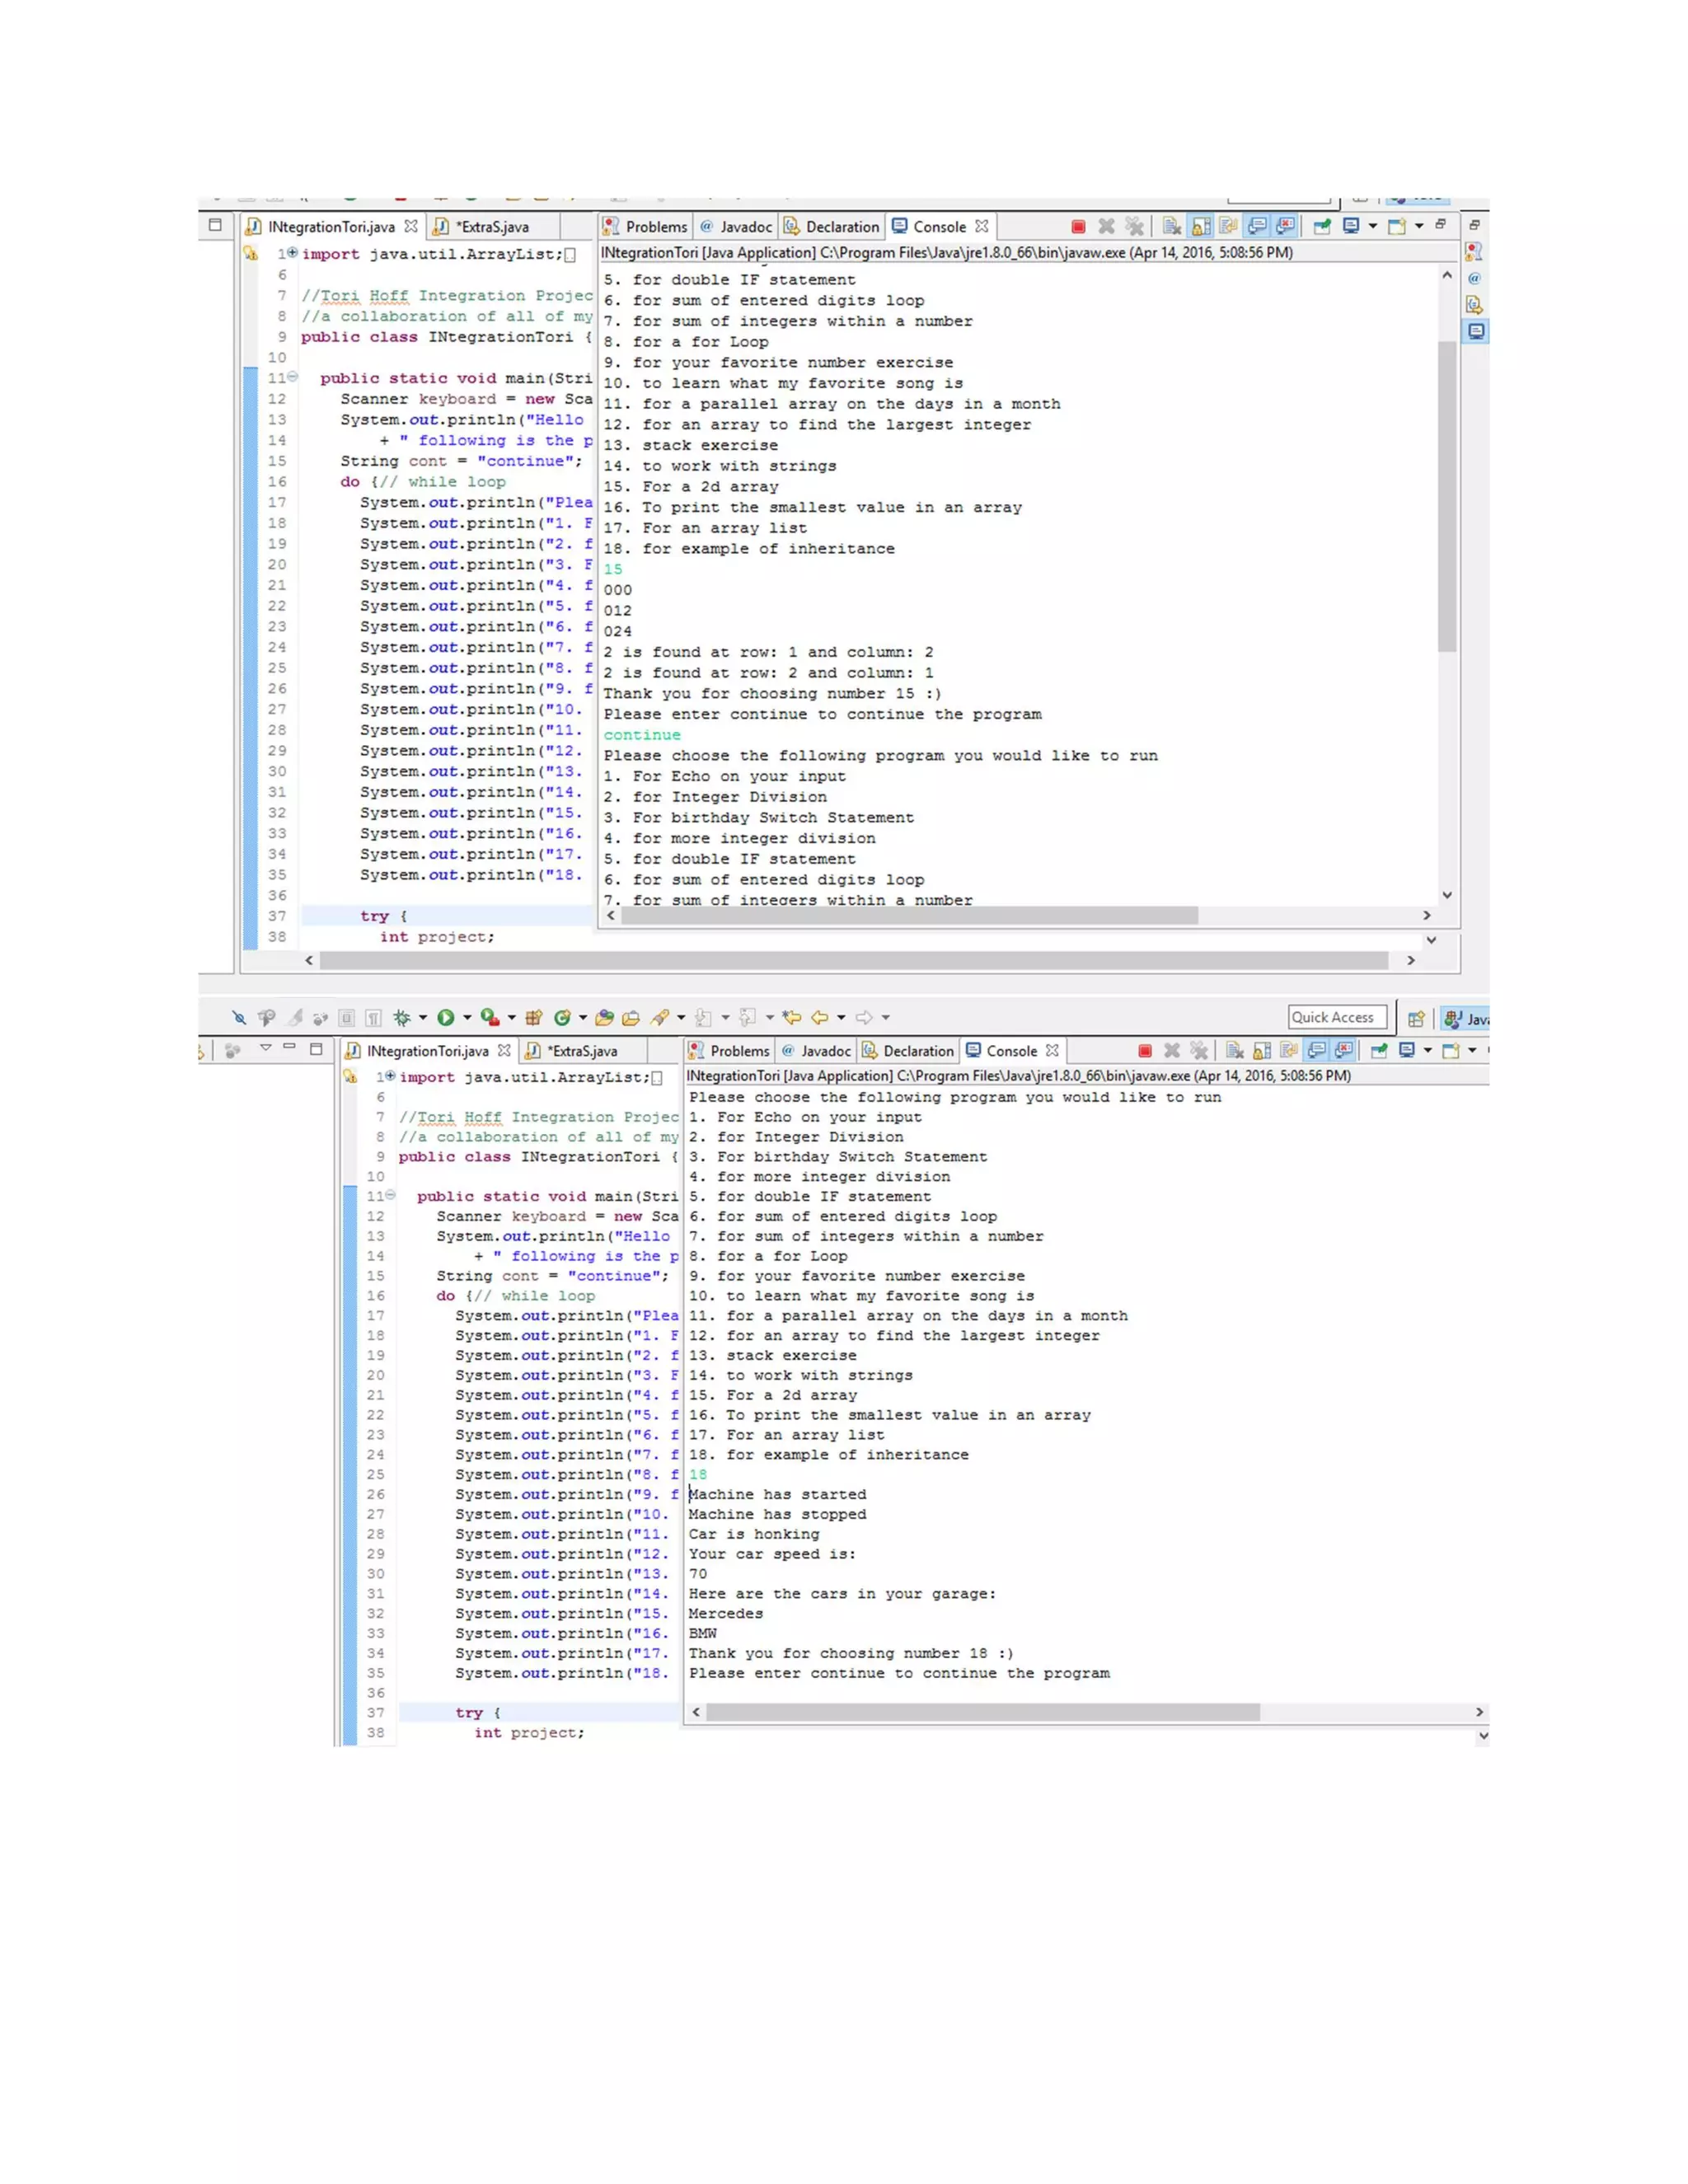Image resolution: width=1688 pixels, height=2184 pixels.
Task: Minimize the console view in the upper window
Action: click(1441, 225)
